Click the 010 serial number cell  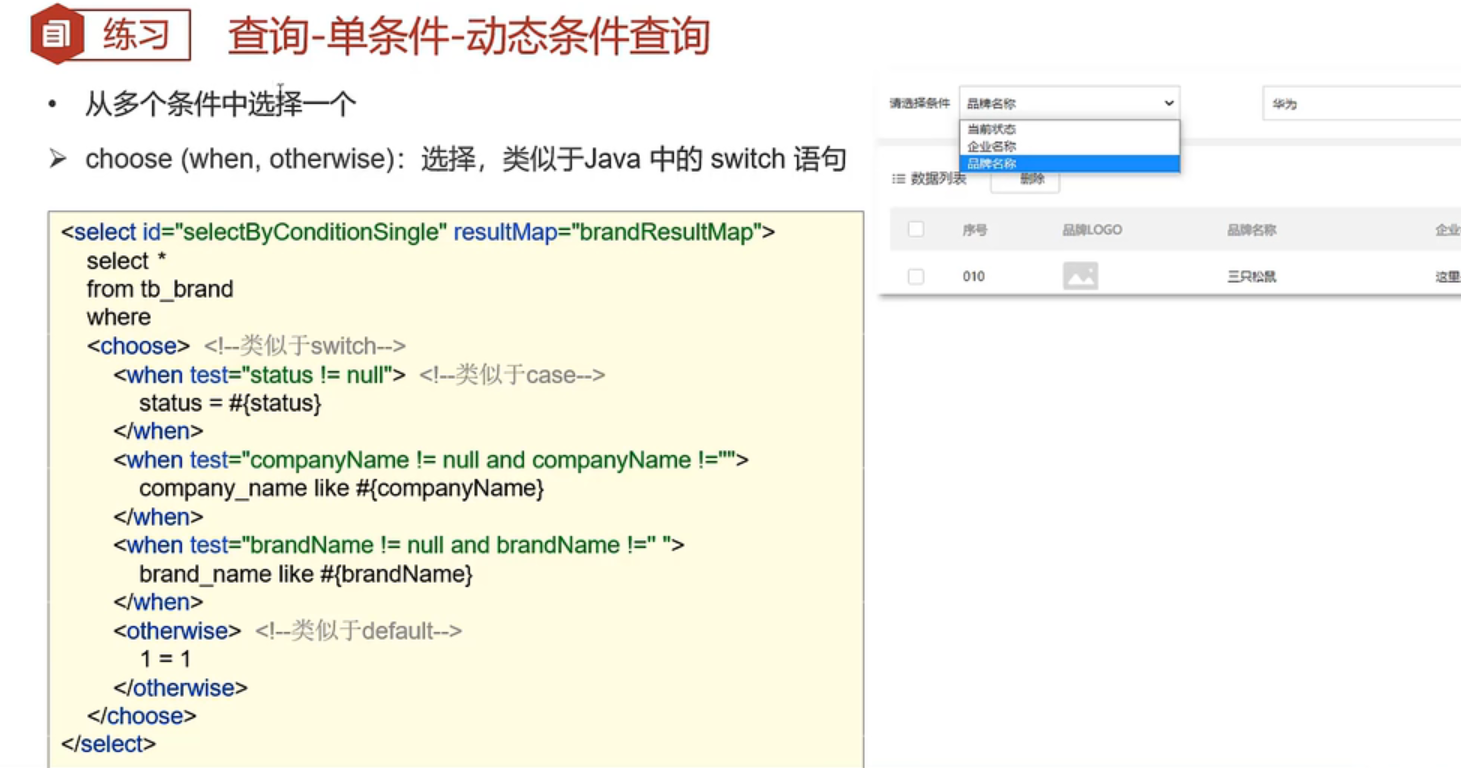coord(974,277)
